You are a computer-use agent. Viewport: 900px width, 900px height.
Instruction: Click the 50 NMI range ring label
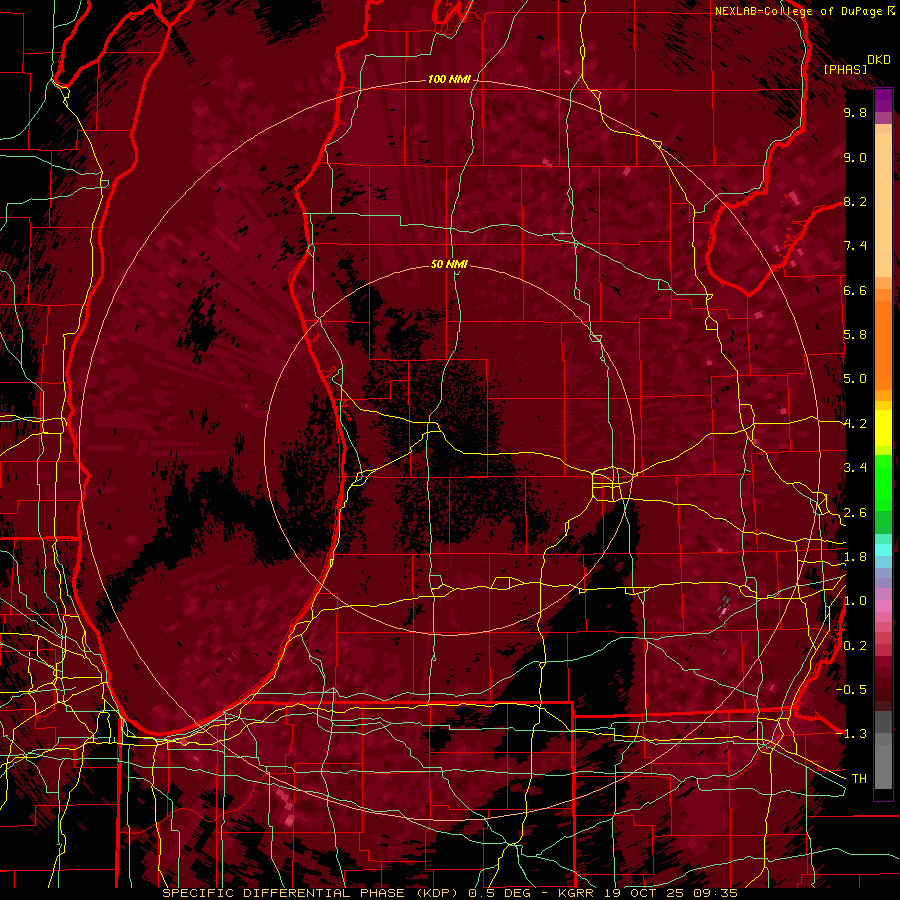[x=449, y=264]
